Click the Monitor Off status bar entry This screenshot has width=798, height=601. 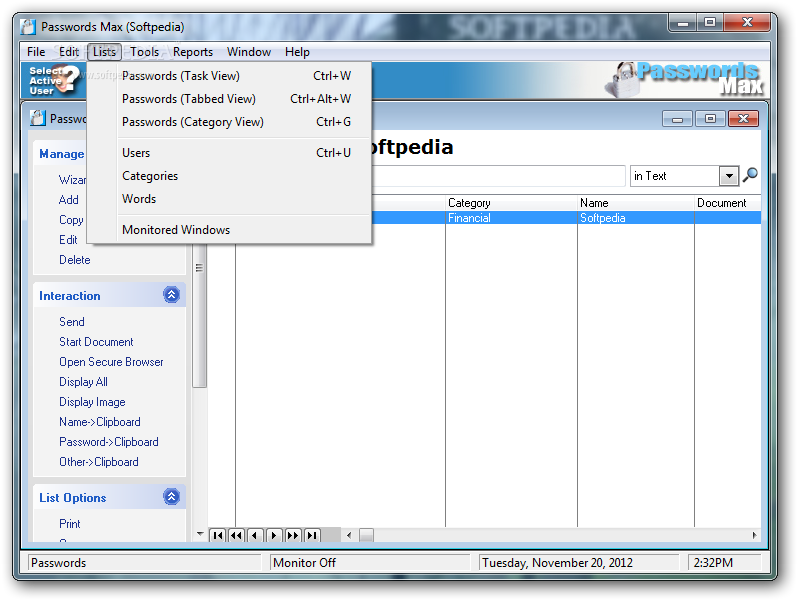point(369,563)
